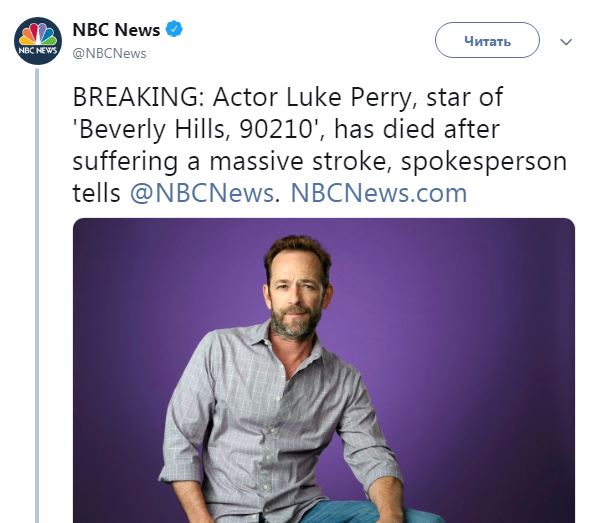Click the peacock logo in the avatar
Image resolution: width=604 pixels, height=523 pixels.
[38, 35]
